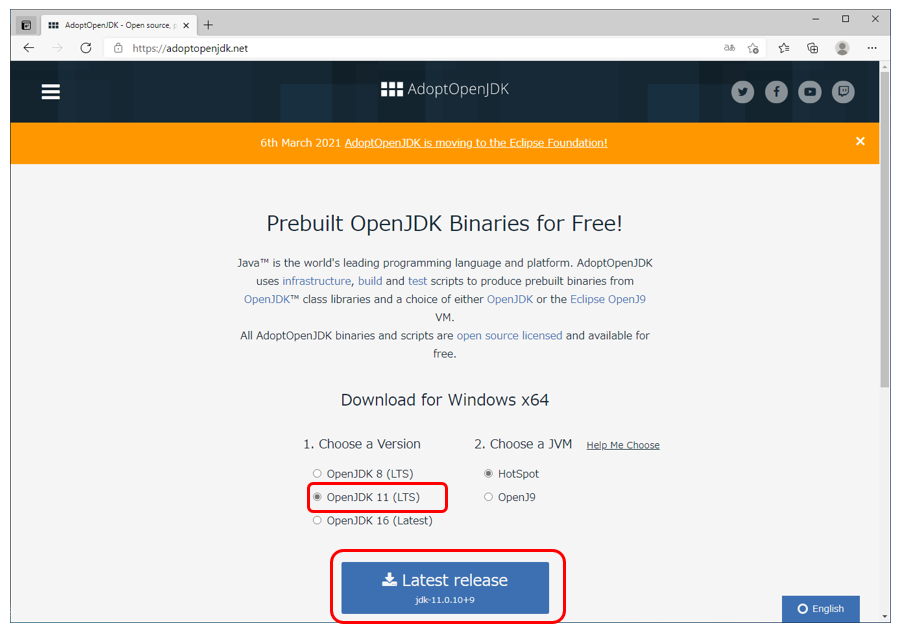Reload the page with the refresh icon
Viewport: 908px width, 632px height.
[86, 48]
